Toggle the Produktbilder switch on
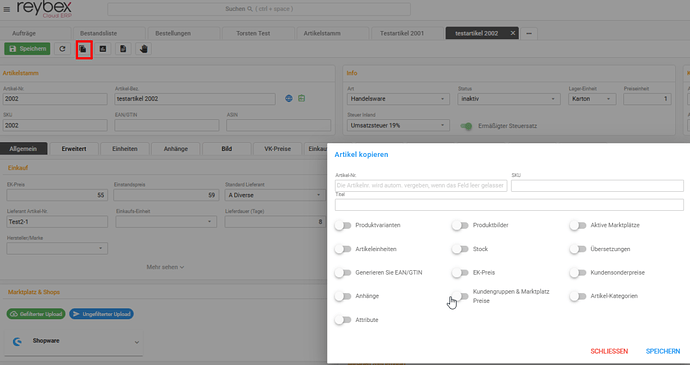Viewport: 690px width, 365px height. [460, 225]
